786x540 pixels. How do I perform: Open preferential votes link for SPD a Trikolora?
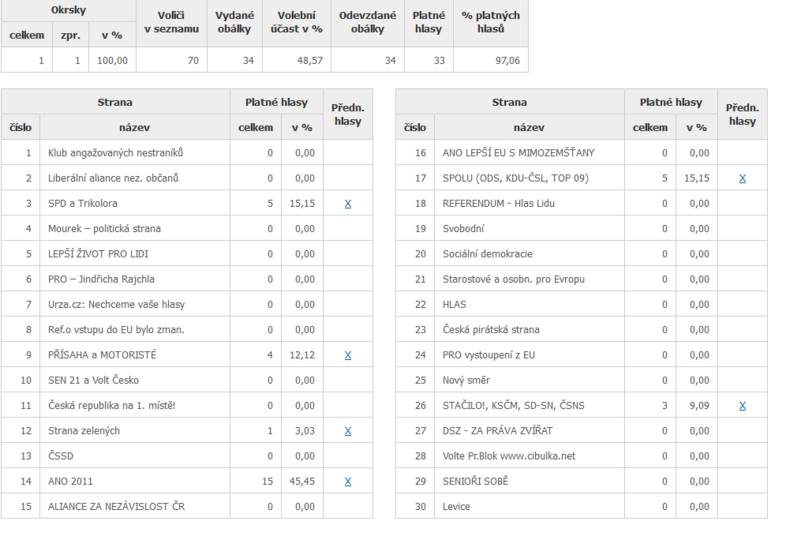point(348,203)
